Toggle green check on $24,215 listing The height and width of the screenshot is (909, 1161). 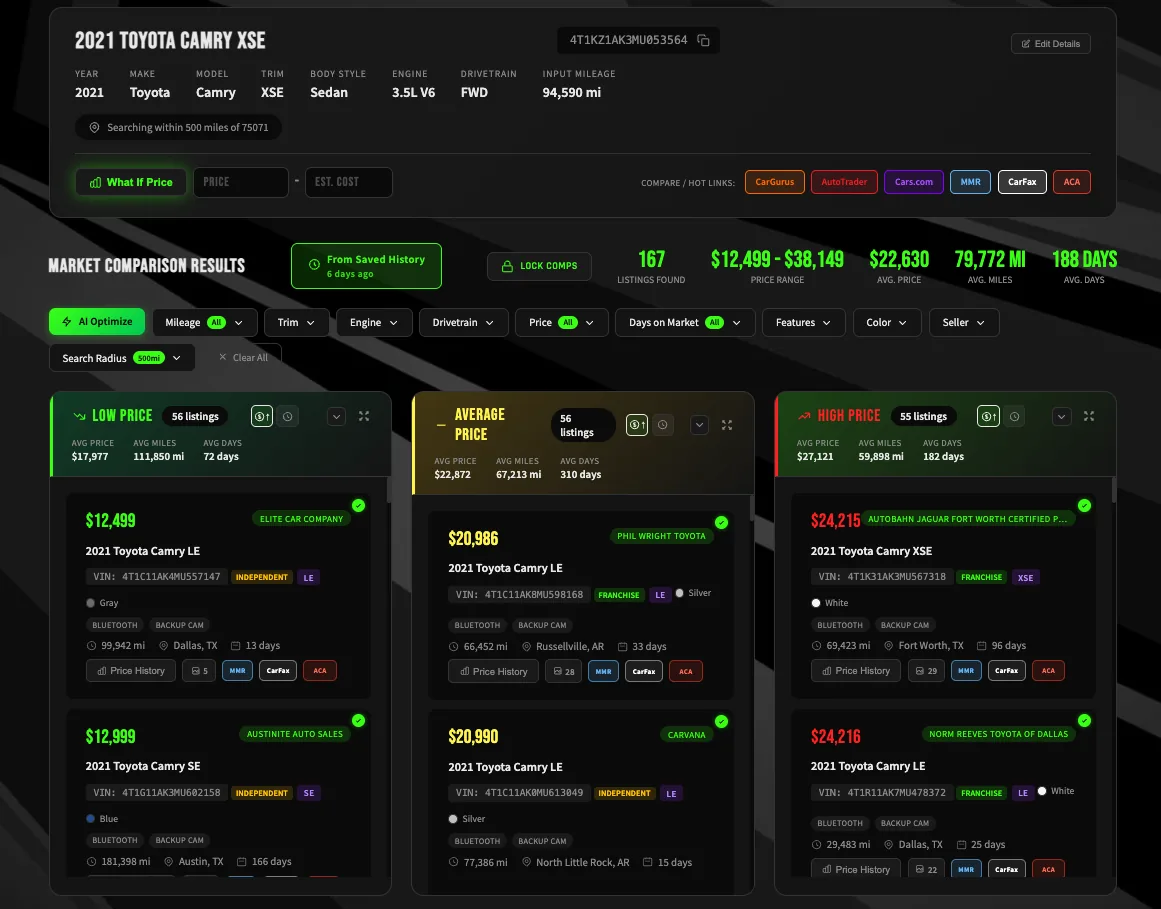point(1084,506)
